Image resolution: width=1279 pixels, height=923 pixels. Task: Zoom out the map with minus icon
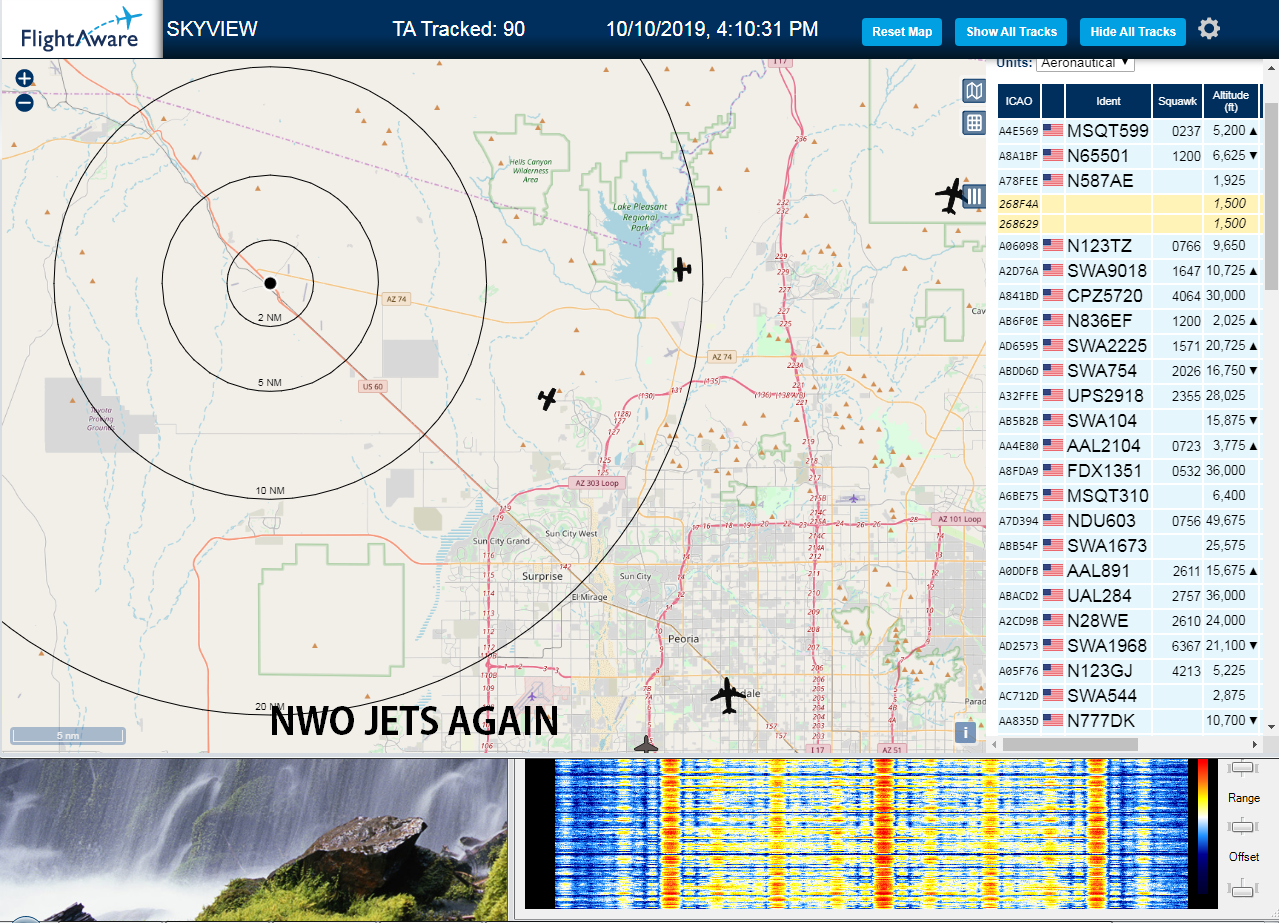(25, 102)
